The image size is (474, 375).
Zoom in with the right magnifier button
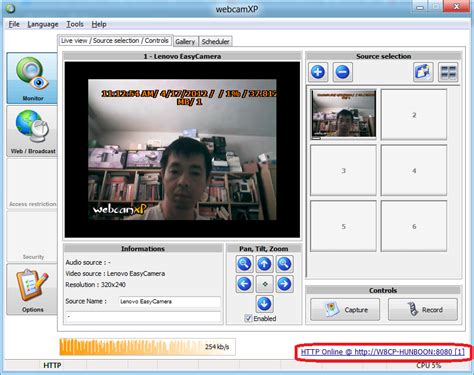[x=284, y=264]
